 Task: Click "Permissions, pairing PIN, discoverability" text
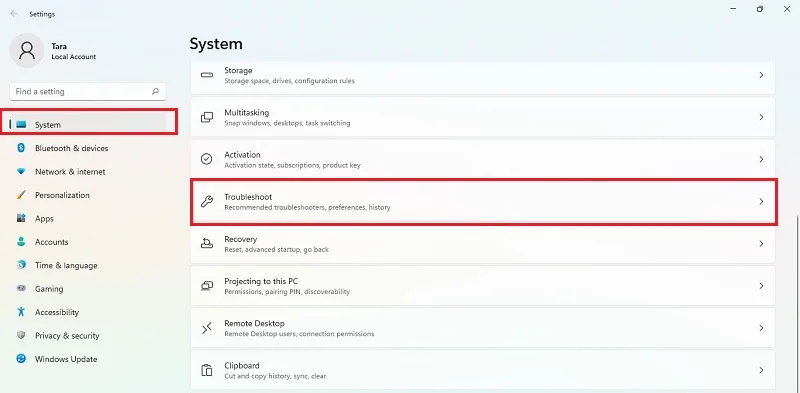287,292
